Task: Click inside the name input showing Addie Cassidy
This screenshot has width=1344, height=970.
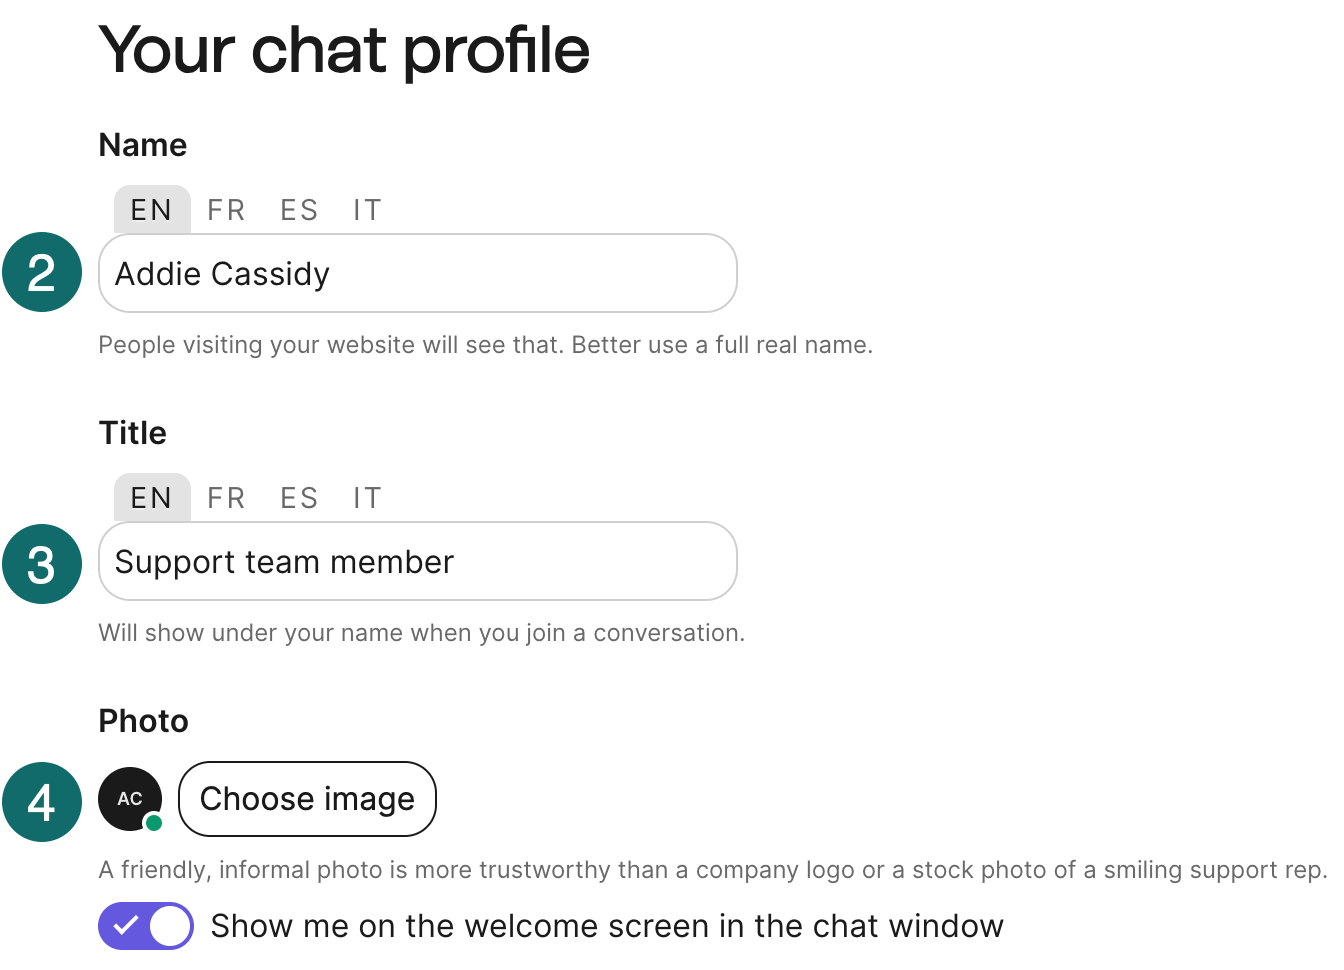Action: point(417,272)
